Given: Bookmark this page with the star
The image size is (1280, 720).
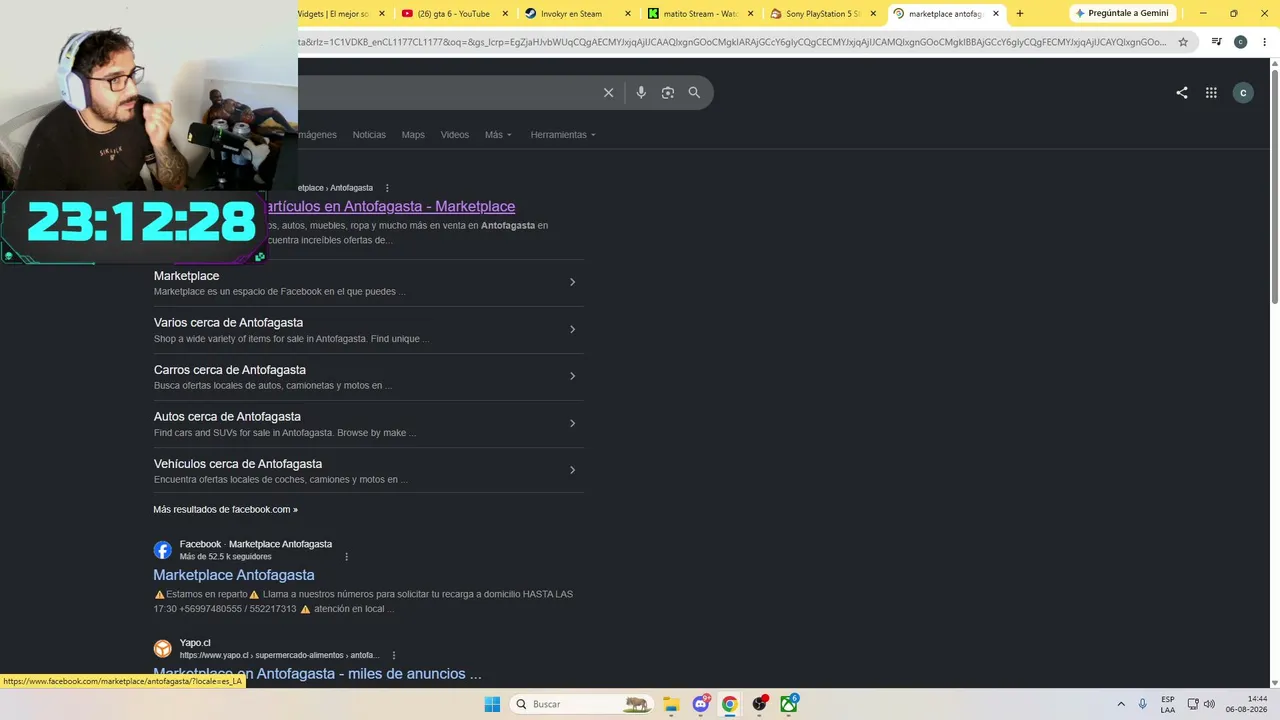Looking at the screenshot, I should pos(1183,42).
